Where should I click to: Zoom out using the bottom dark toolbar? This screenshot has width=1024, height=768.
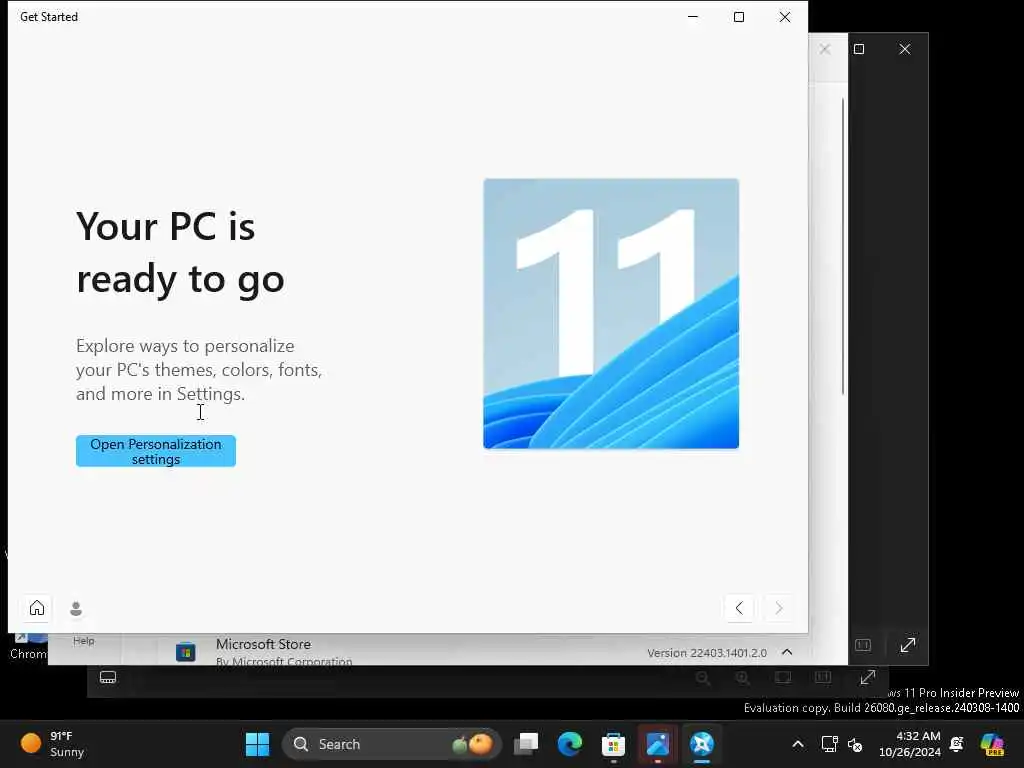point(703,678)
